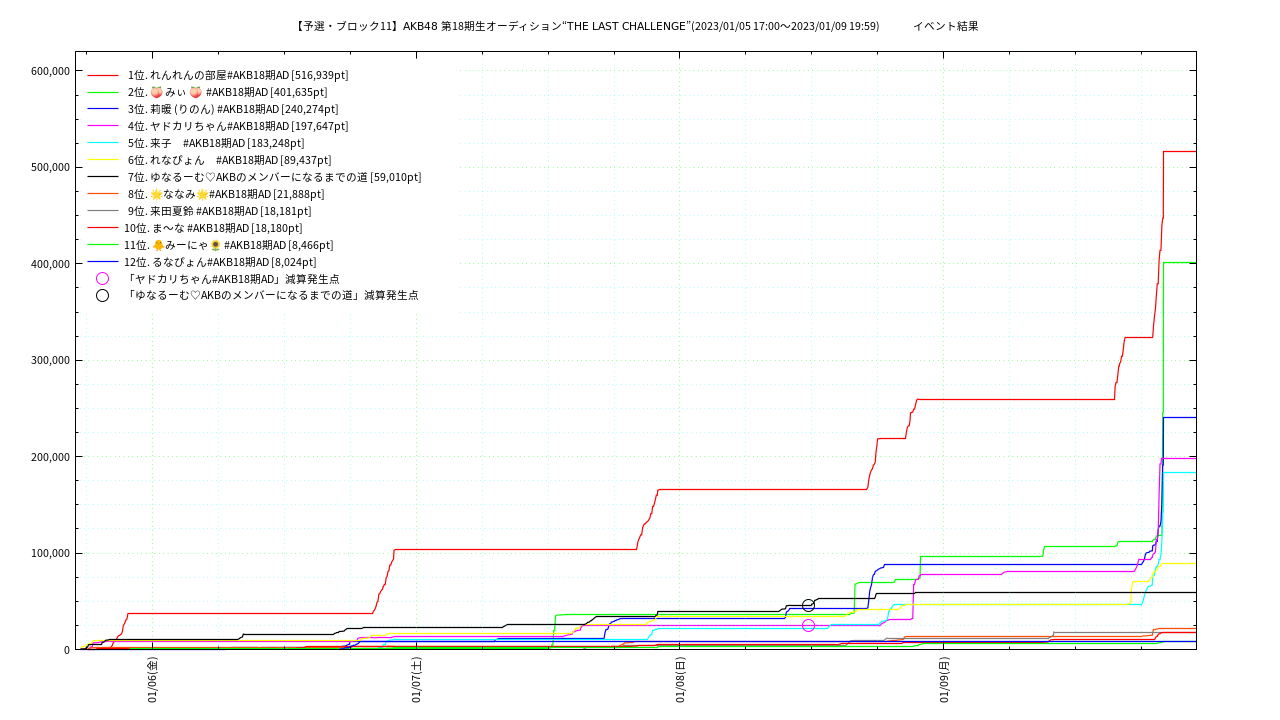Click the red line sample for 1位
This screenshot has height=720, width=1280.
(102, 75)
